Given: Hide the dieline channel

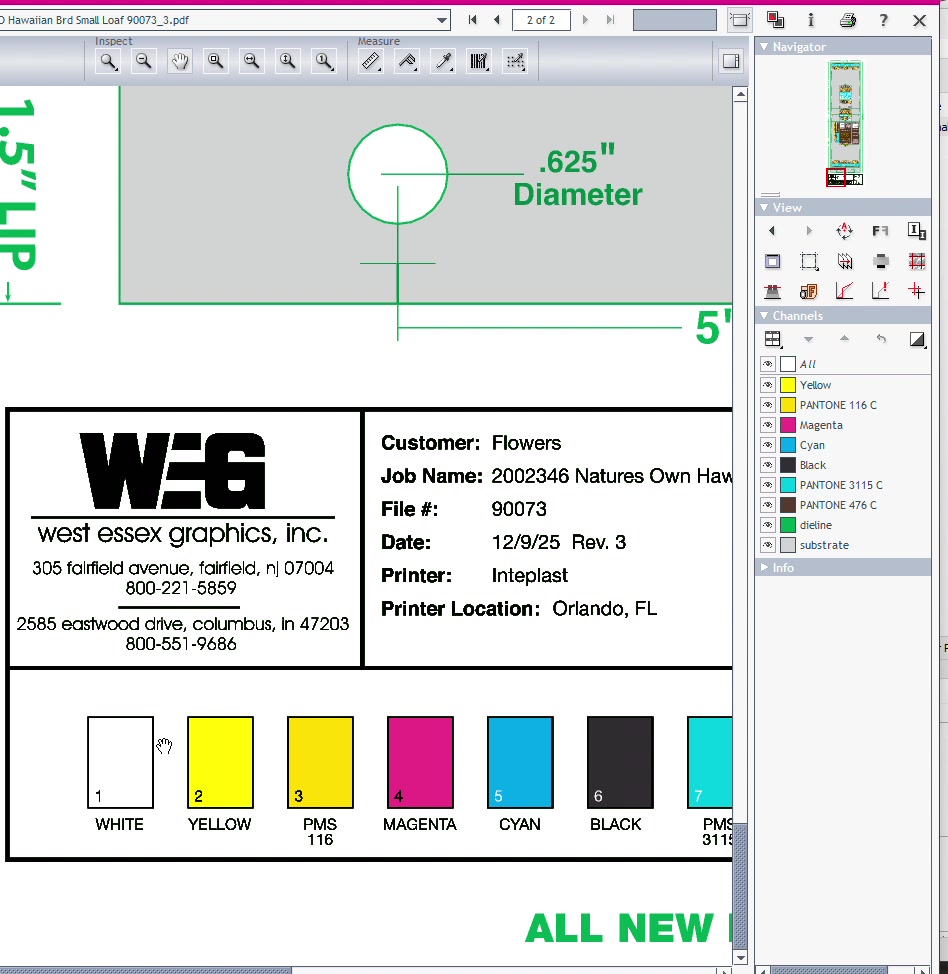Looking at the screenshot, I should (767, 524).
